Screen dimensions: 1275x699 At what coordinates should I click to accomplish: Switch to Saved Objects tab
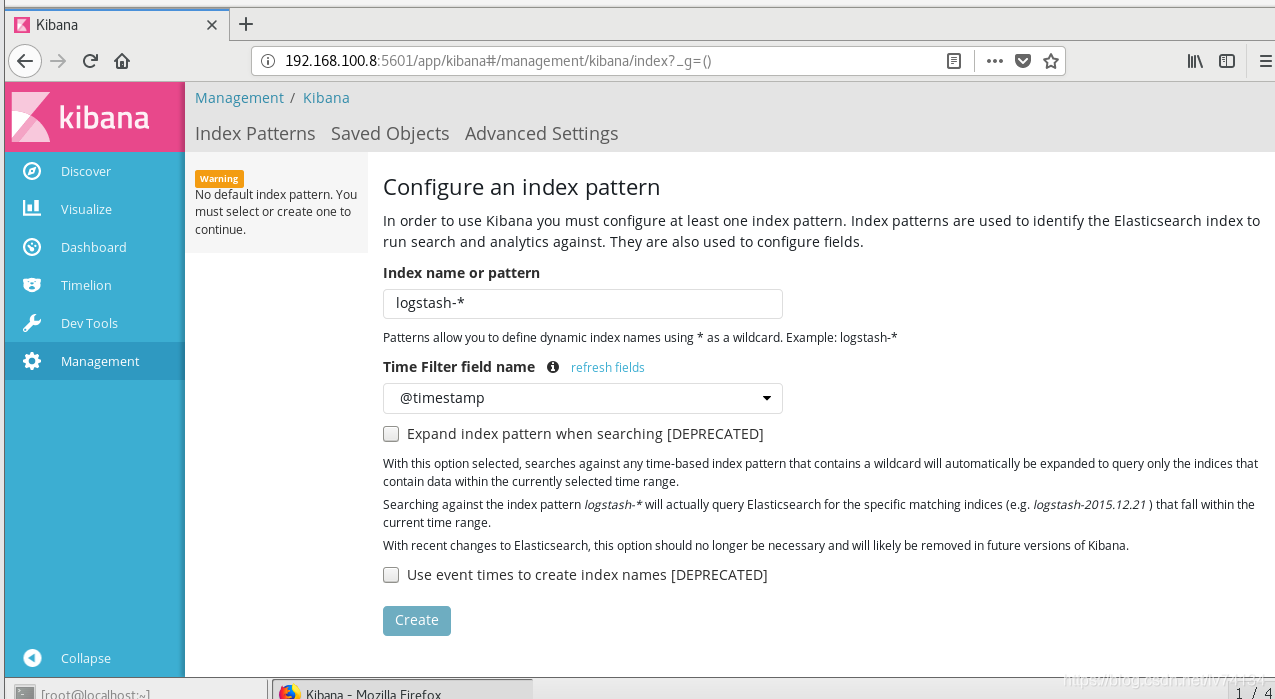click(390, 133)
